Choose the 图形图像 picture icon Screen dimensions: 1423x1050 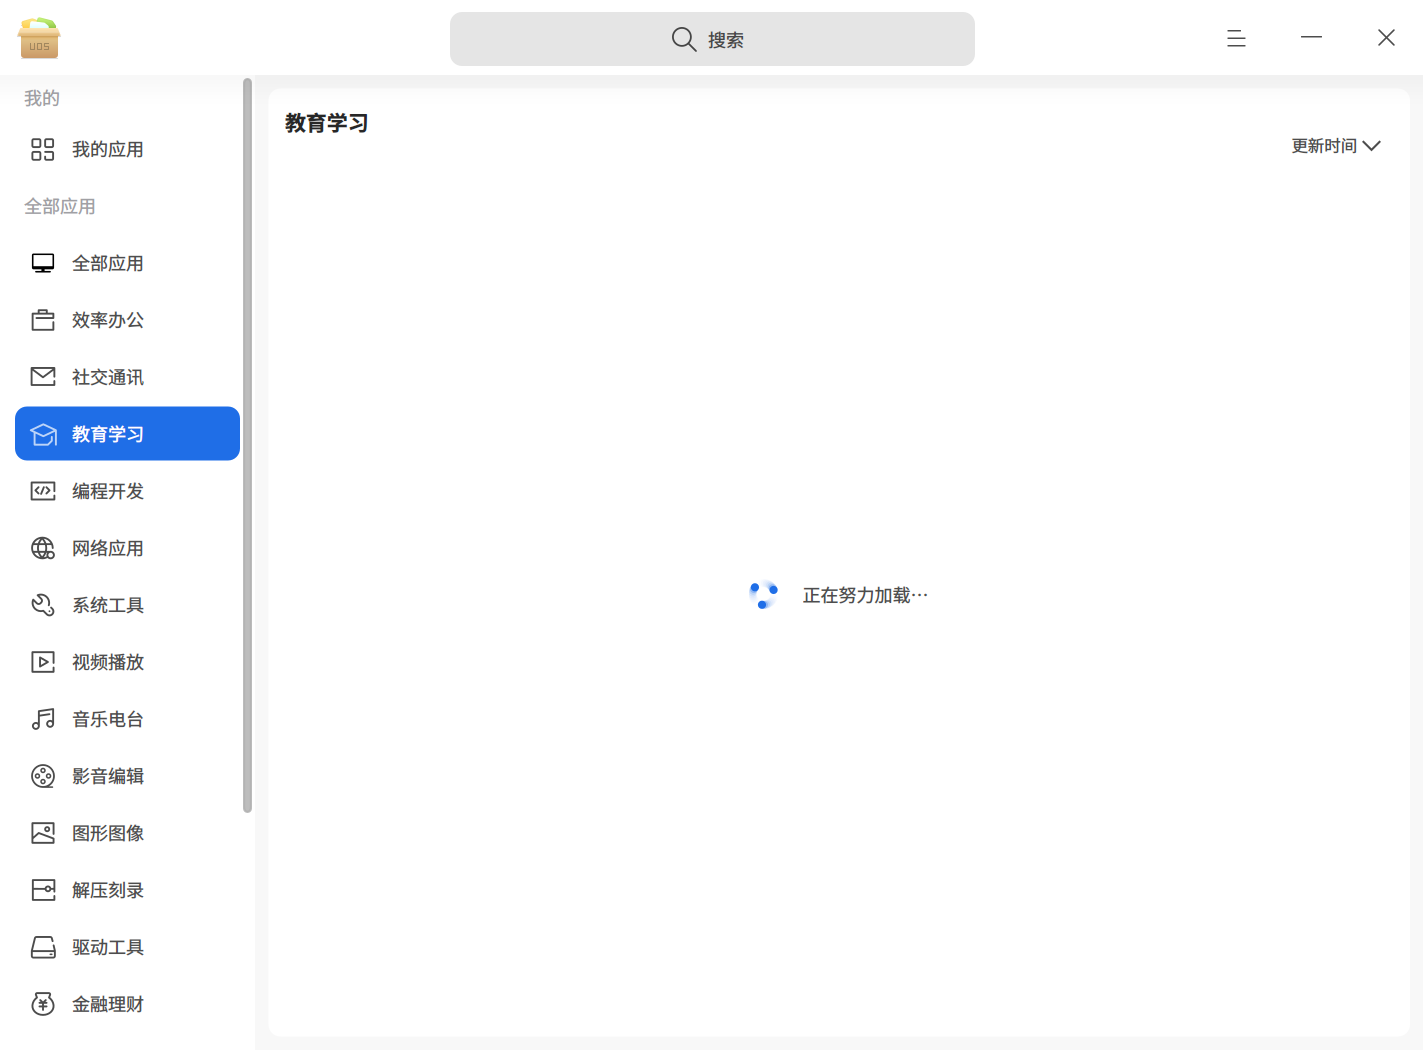pos(43,833)
